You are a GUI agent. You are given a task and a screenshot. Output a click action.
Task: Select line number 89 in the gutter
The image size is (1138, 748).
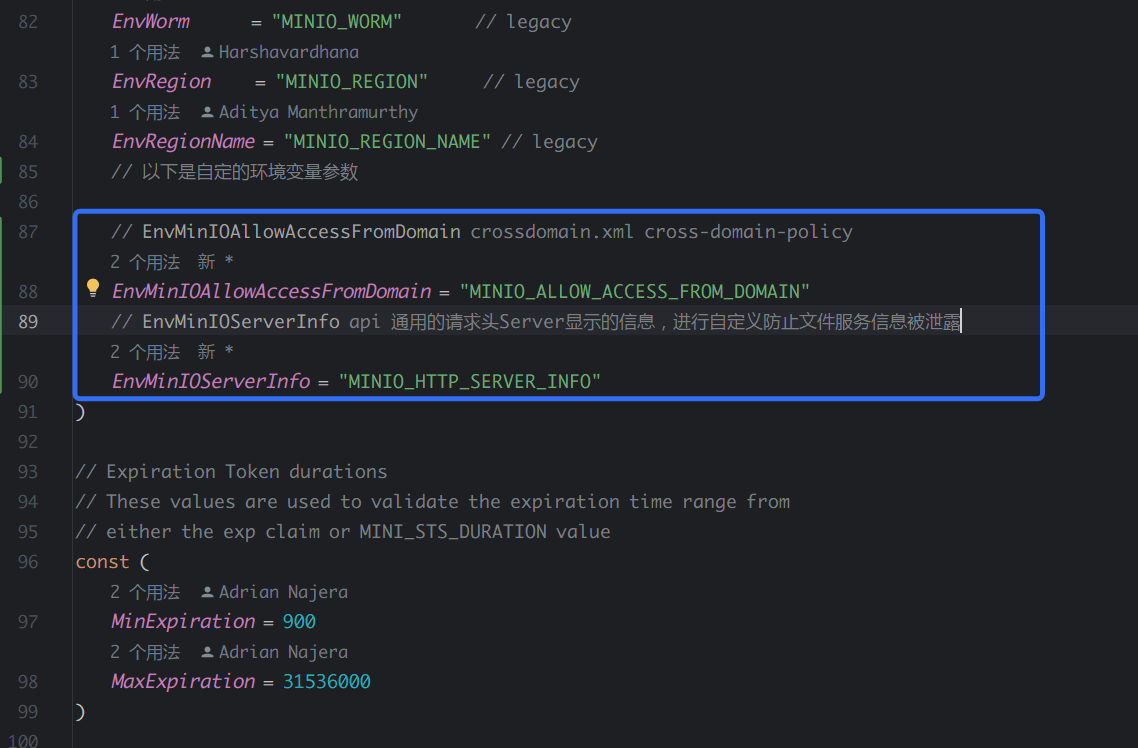coord(28,322)
